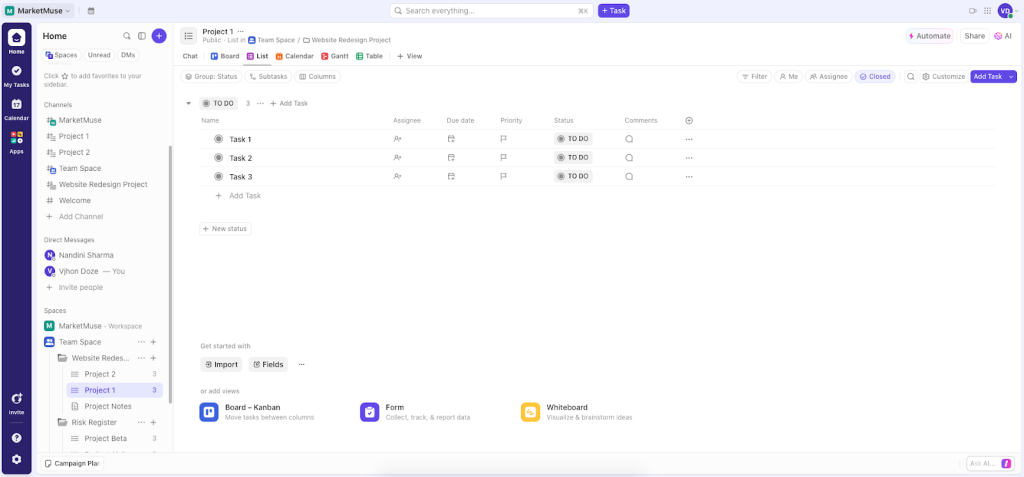The height and width of the screenshot is (477, 1024).
Task: Switch to the Board view tab
Action: 225,56
